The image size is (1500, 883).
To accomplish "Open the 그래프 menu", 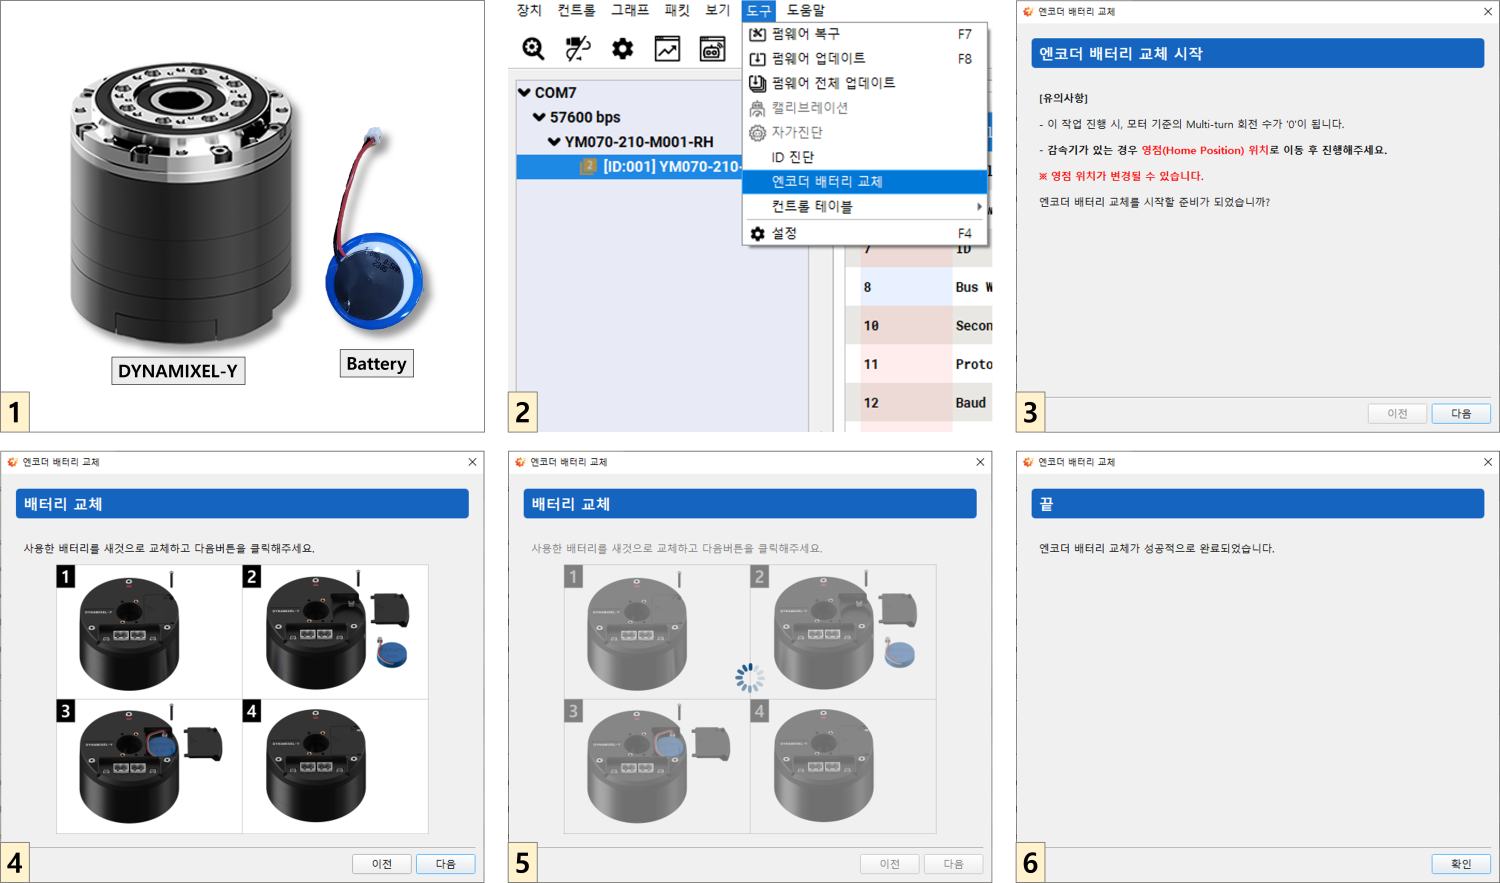I will click(630, 10).
